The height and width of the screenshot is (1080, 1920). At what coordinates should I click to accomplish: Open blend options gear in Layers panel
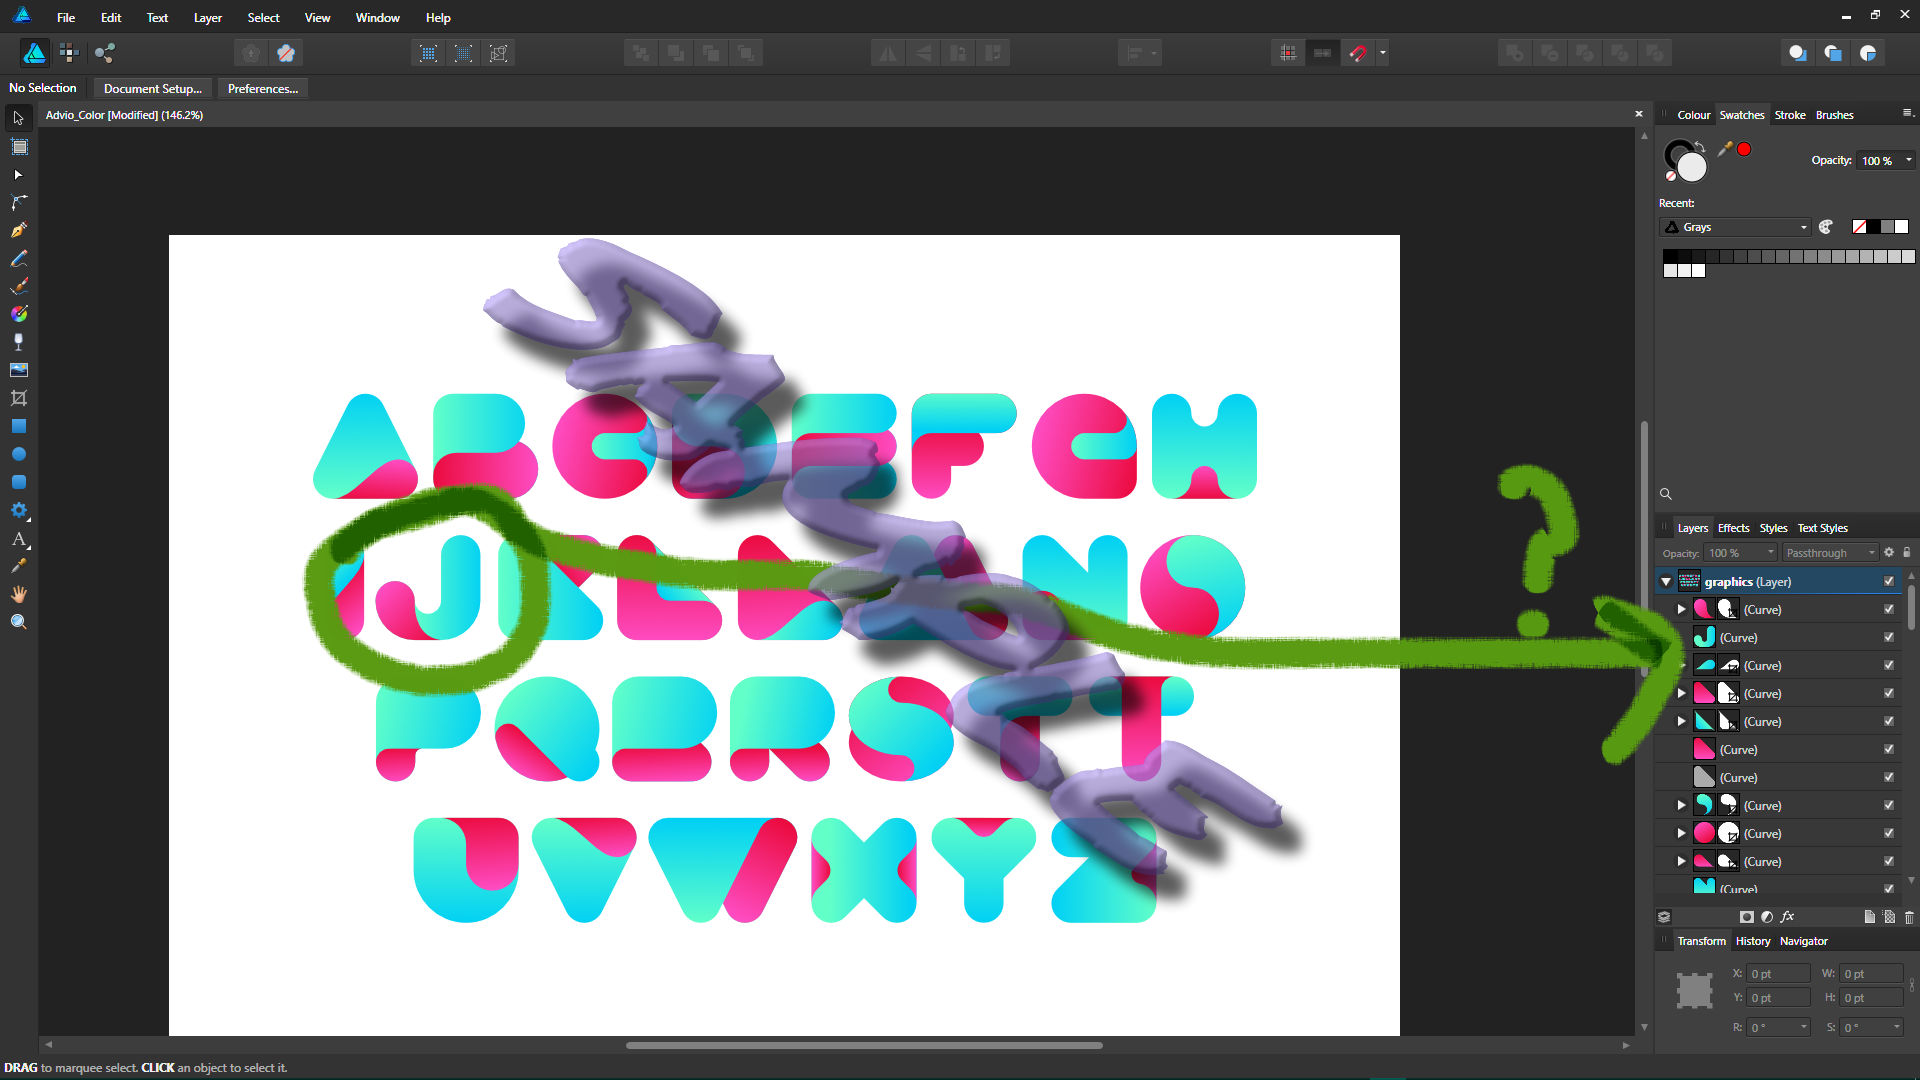tap(1889, 553)
